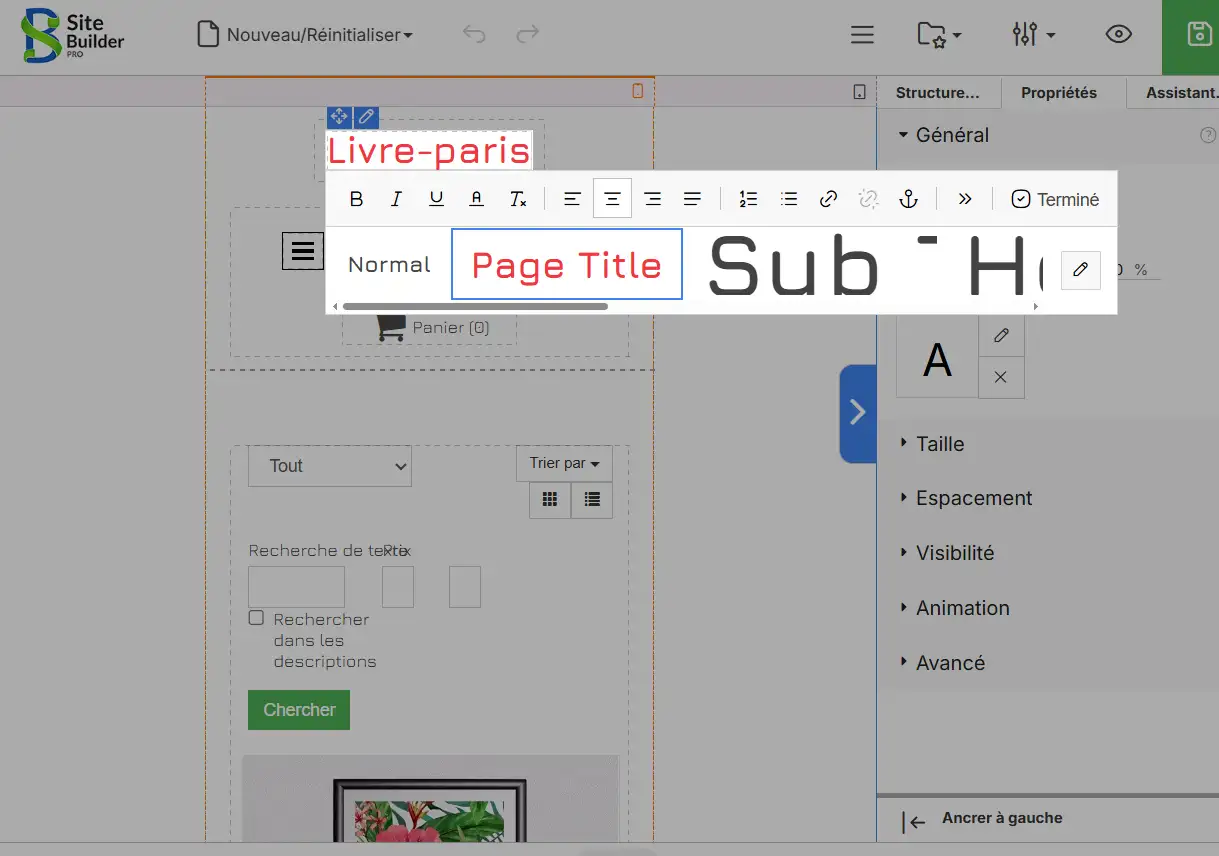Choose the Sub Heading style
The image size is (1219, 856).
pyautogui.click(x=874, y=264)
